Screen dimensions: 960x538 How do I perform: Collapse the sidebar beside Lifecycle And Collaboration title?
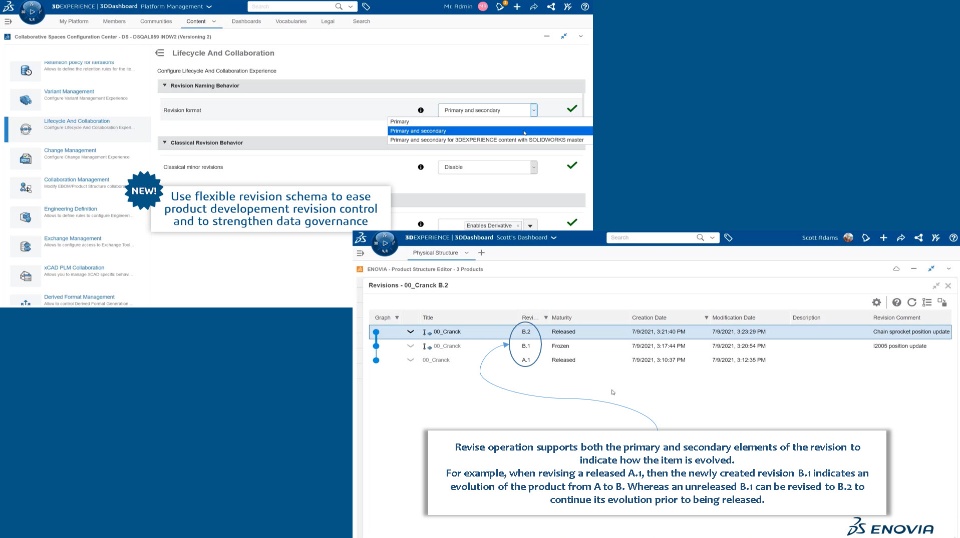[160, 53]
